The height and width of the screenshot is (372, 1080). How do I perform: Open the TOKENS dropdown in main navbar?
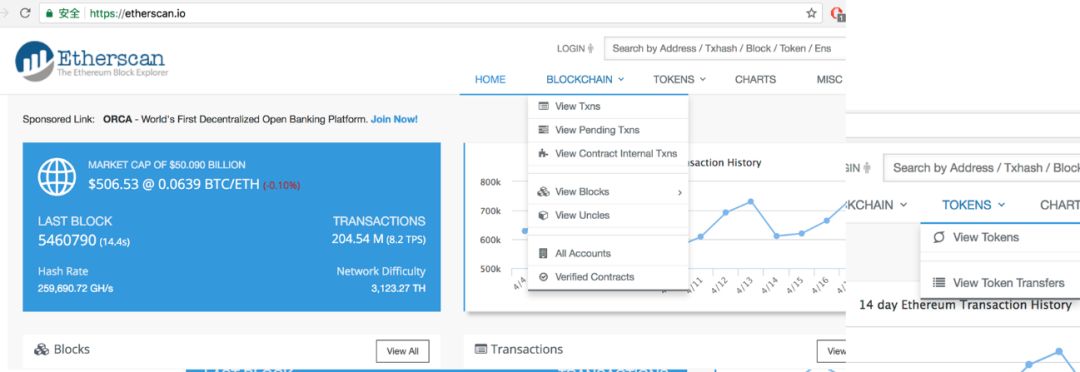click(x=679, y=79)
